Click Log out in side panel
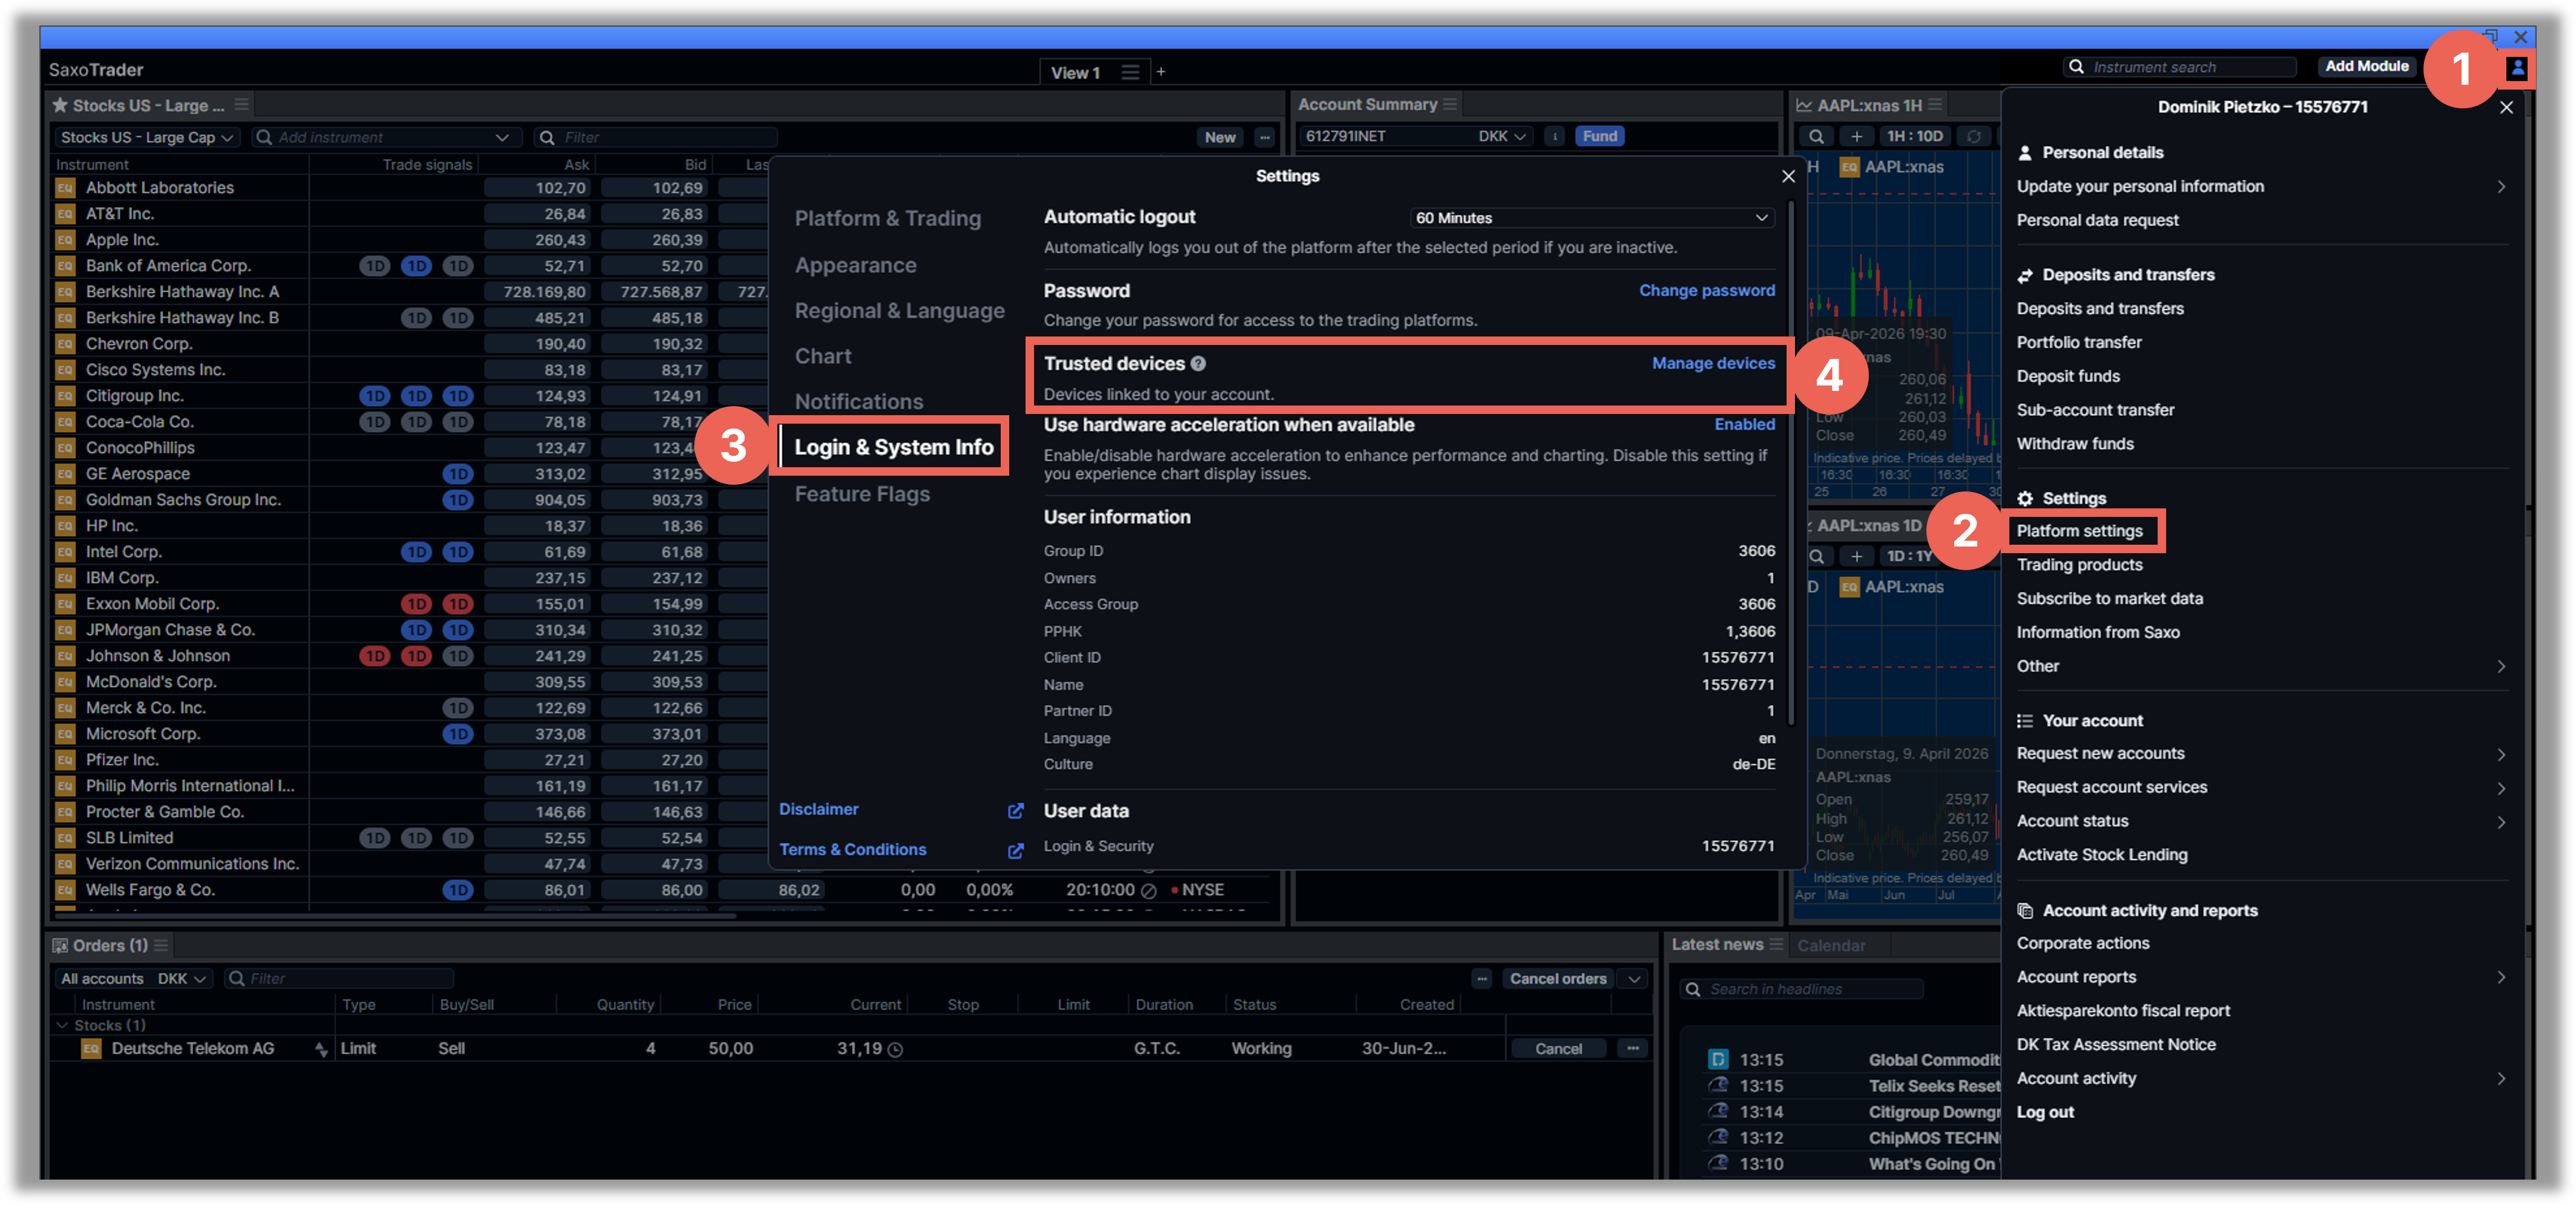The height and width of the screenshot is (1205, 2576). (2045, 1112)
